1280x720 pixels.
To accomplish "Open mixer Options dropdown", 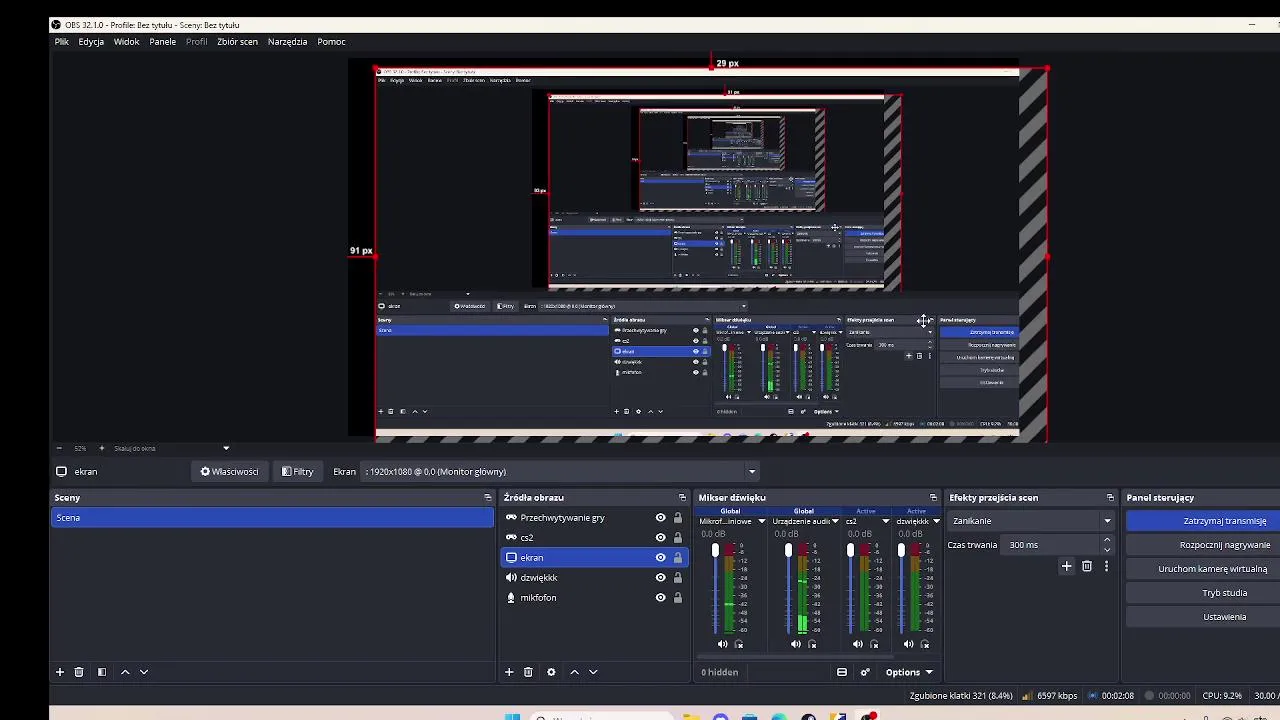I will coord(908,672).
